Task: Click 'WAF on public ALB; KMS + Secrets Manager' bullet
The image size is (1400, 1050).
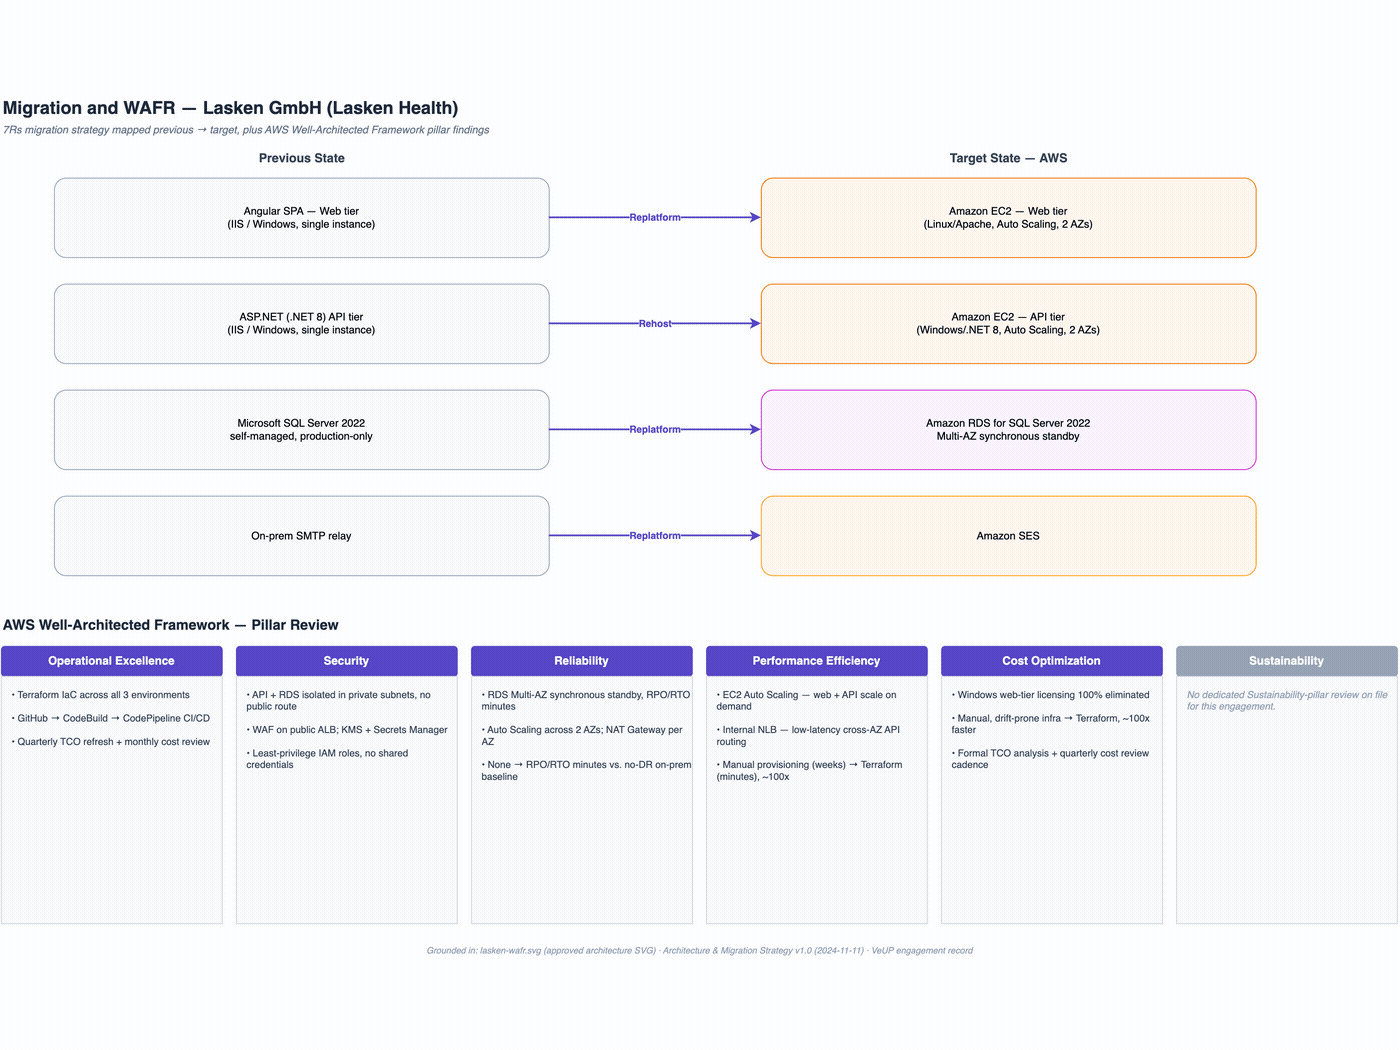Action: pos(347,730)
